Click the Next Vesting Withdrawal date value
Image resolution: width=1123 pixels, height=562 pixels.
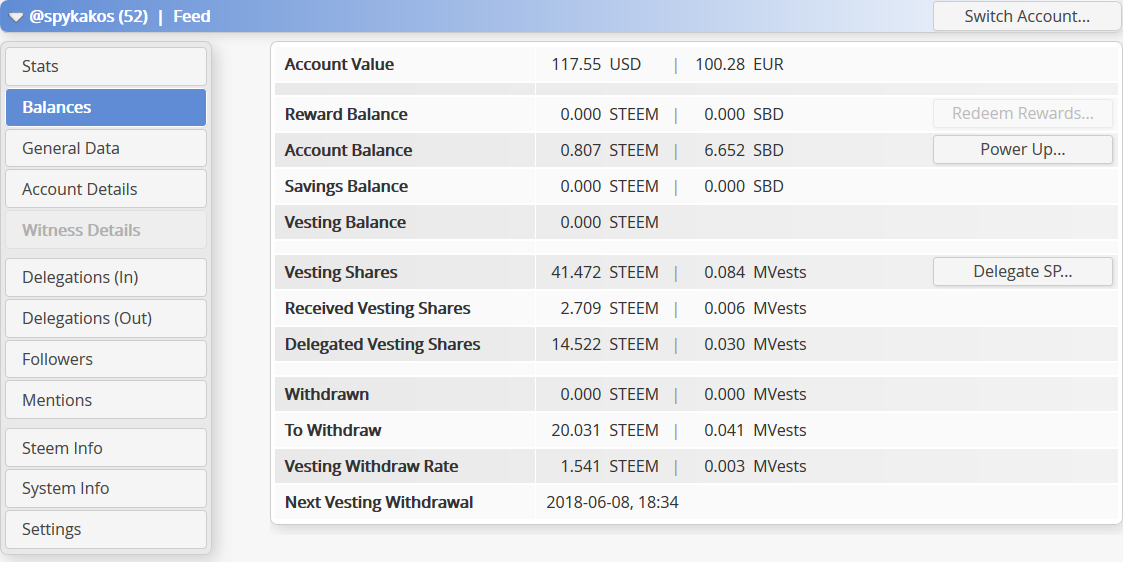pos(612,503)
